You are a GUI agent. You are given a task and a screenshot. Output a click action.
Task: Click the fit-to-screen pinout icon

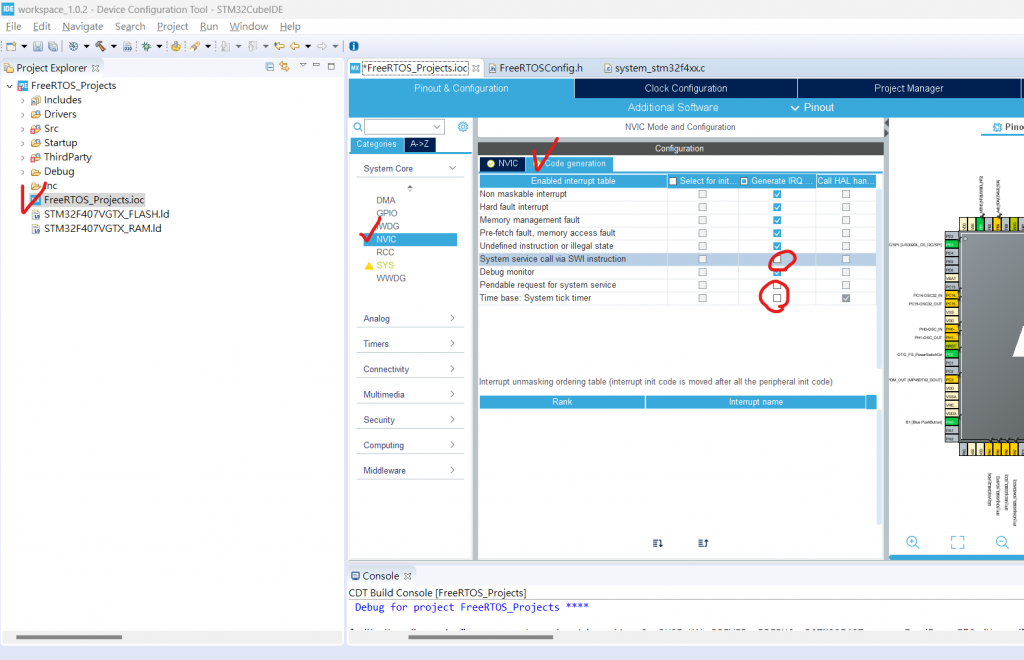[957, 542]
